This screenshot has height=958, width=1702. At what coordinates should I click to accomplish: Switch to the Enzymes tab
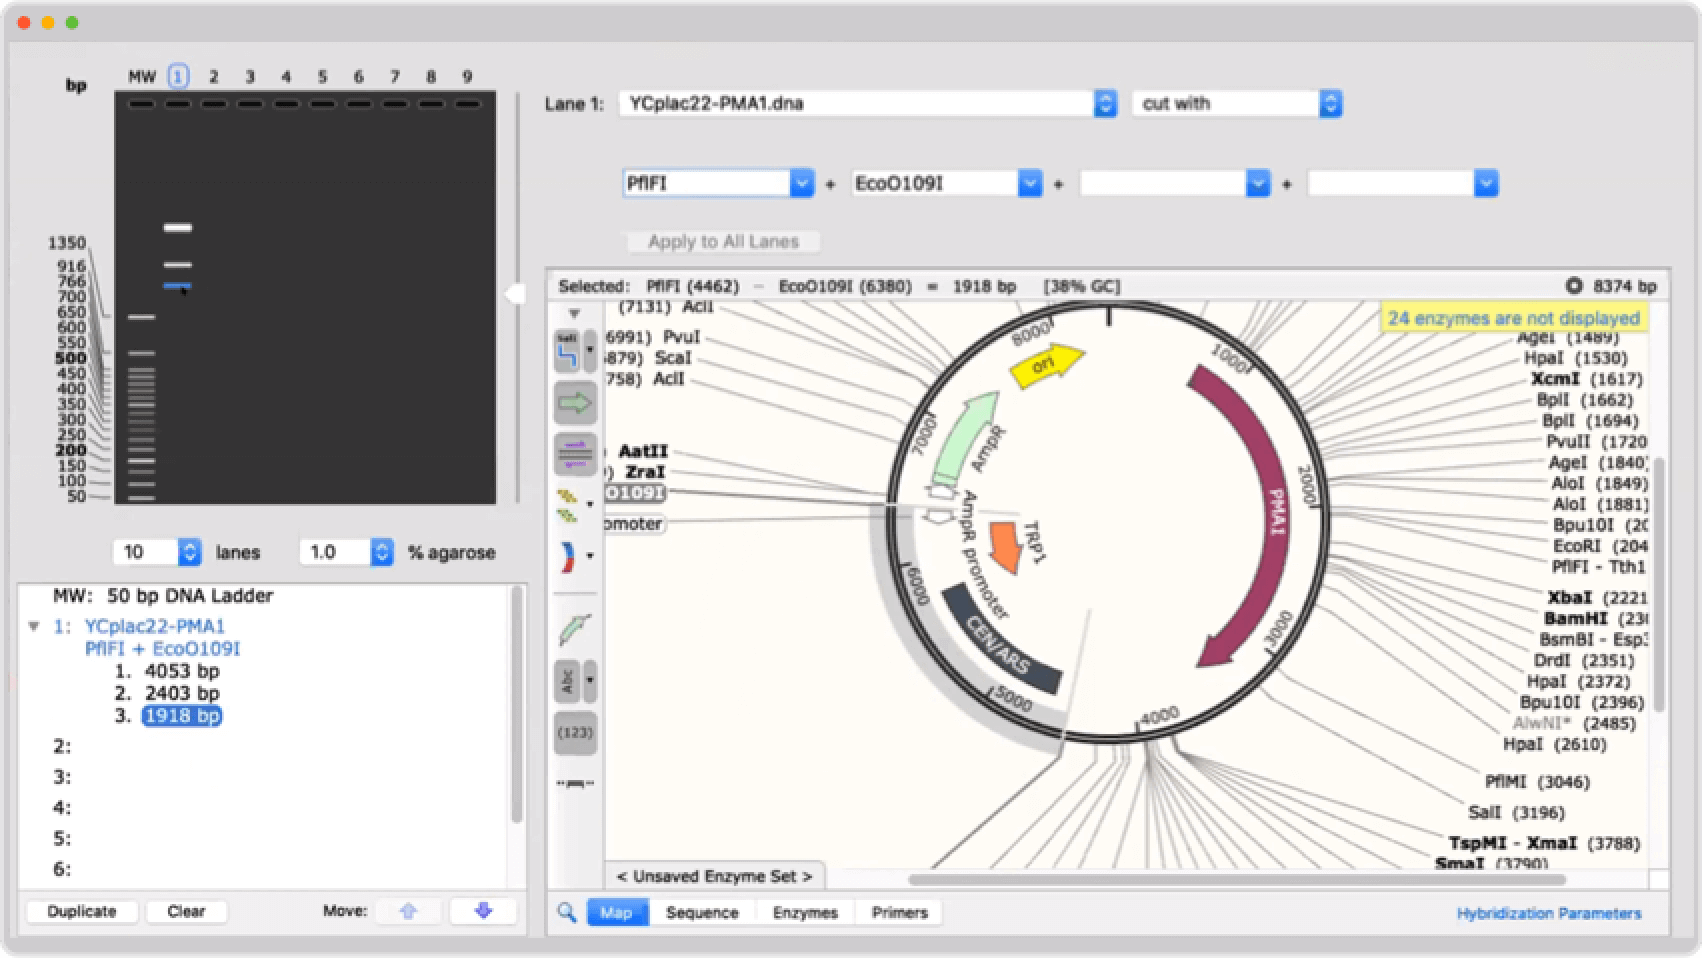805,912
